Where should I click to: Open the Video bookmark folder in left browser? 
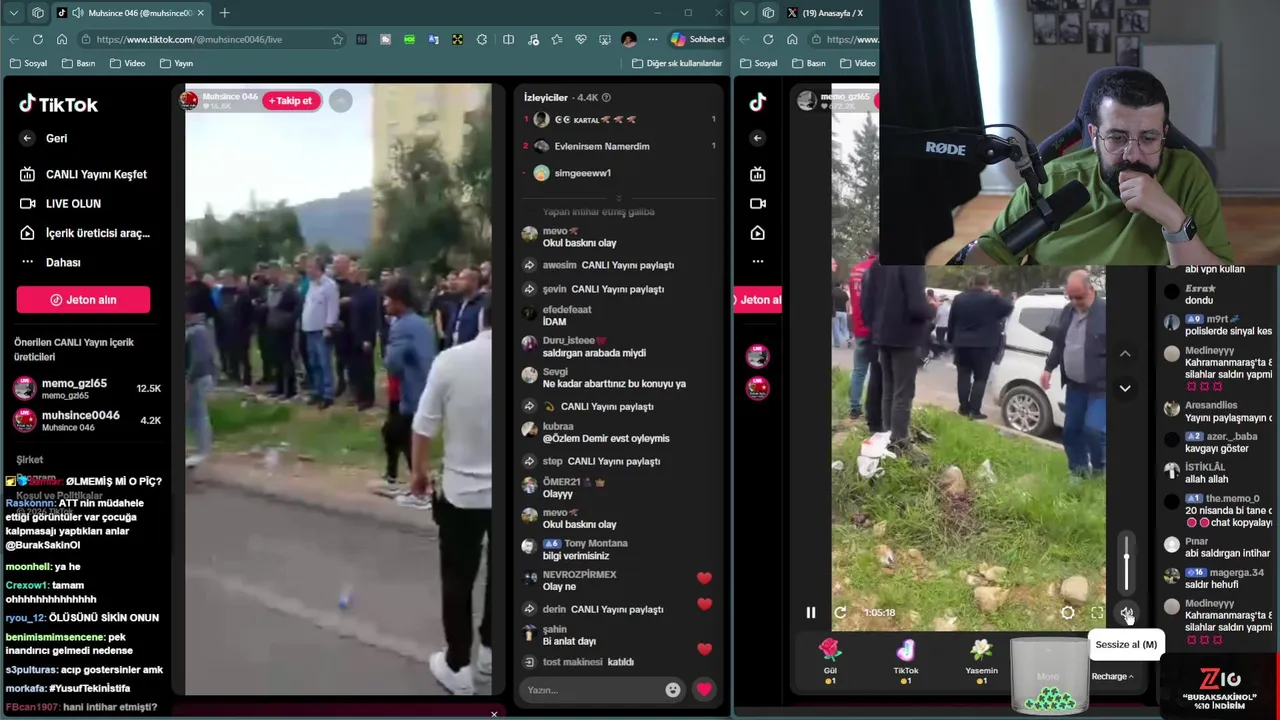click(x=127, y=63)
